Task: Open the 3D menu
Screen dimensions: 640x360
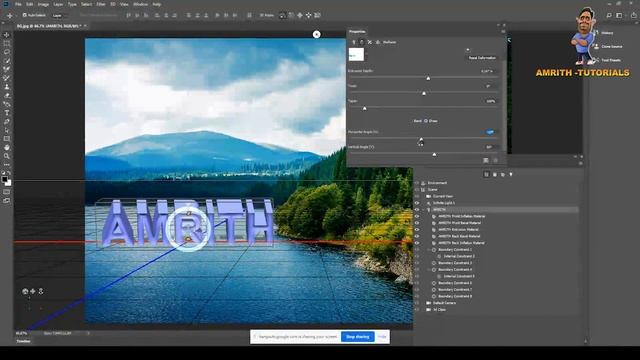Action: click(113, 4)
